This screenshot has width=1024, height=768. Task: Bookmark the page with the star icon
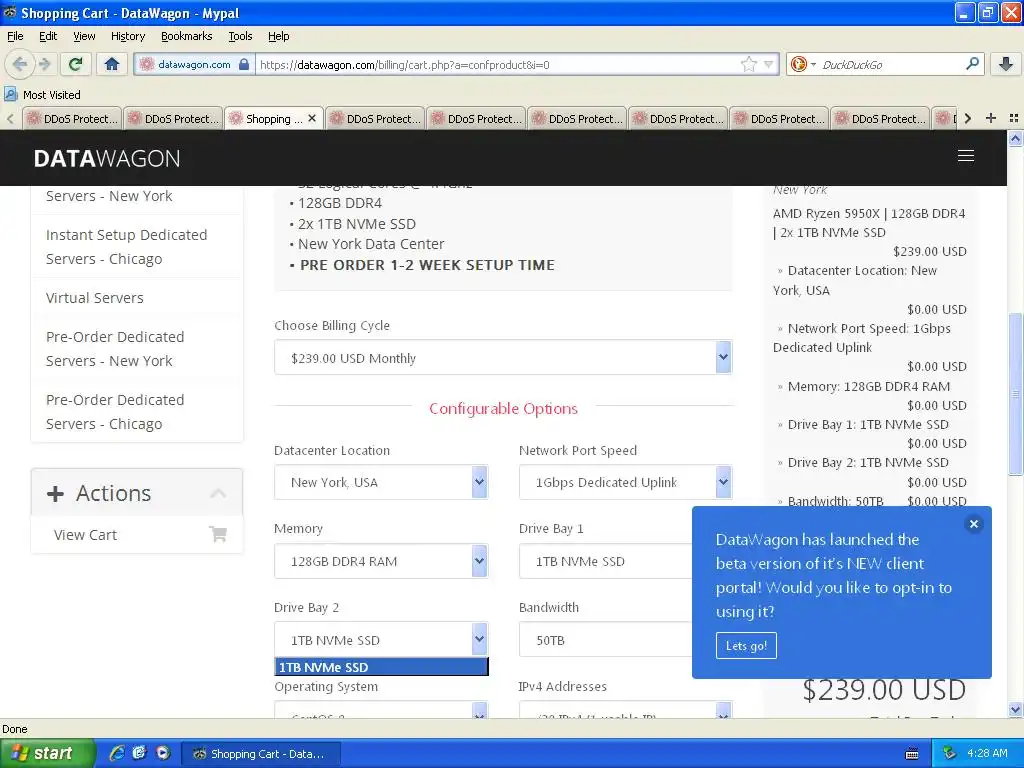748,64
